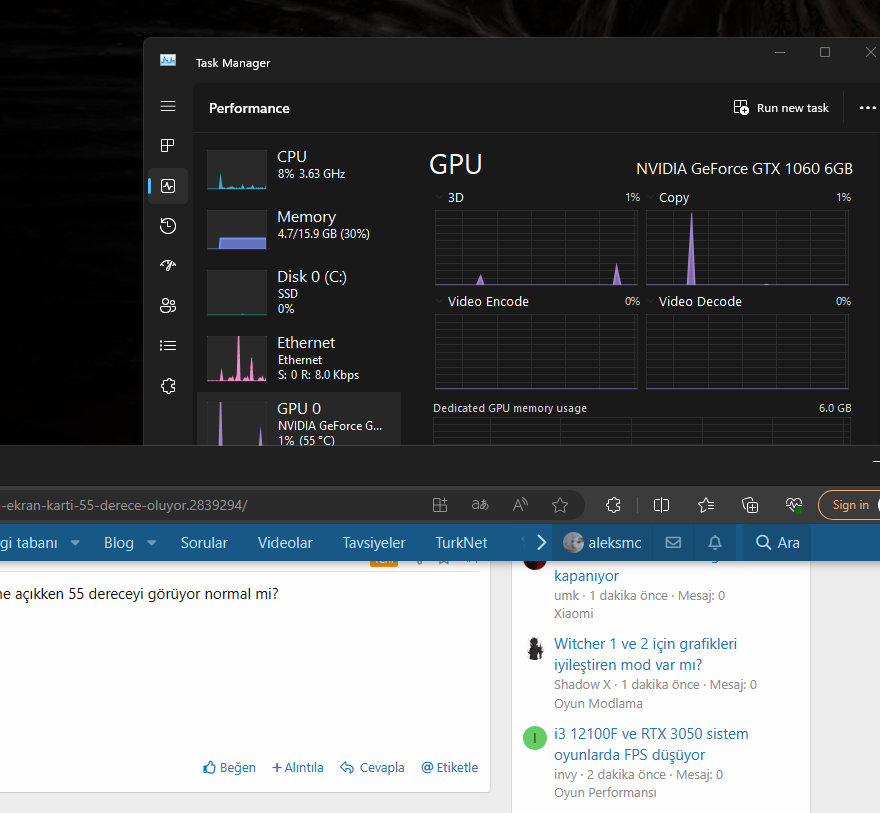The width and height of the screenshot is (880, 813).
Task: Like the post with Beğen
Action: (x=229, y=767)
